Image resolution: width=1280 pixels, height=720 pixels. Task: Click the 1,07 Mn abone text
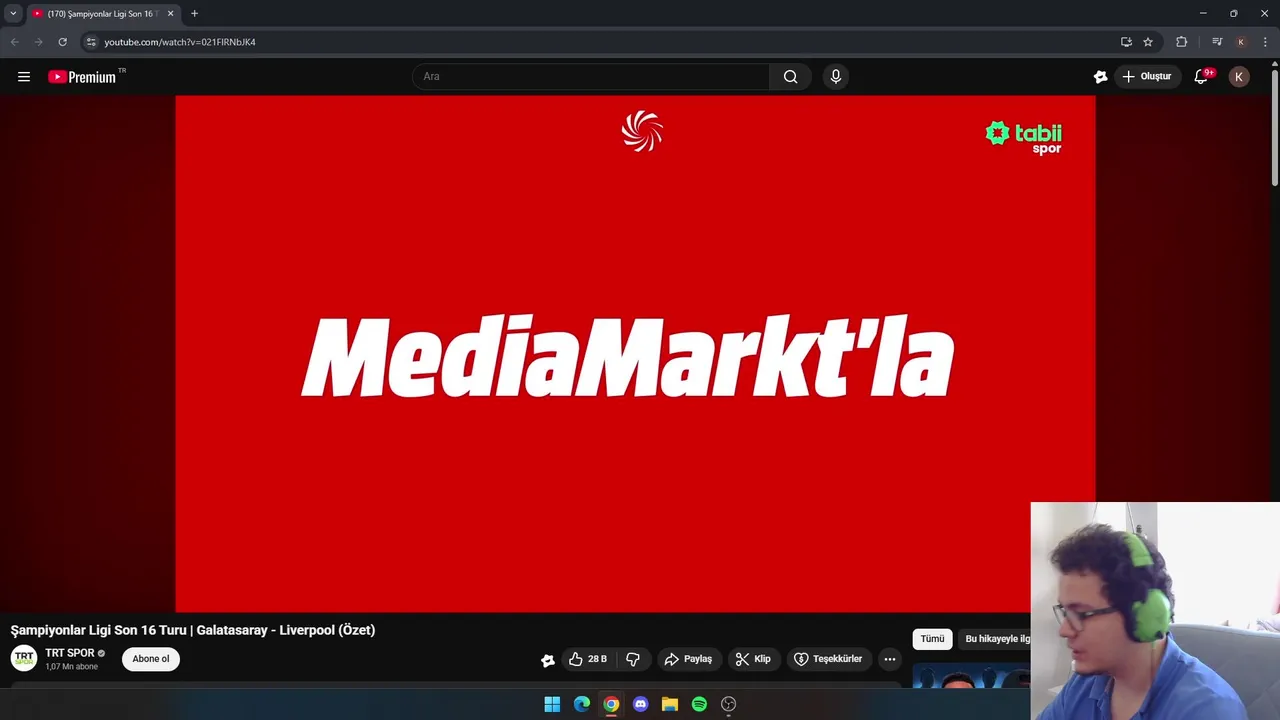[x=72, y=667]
